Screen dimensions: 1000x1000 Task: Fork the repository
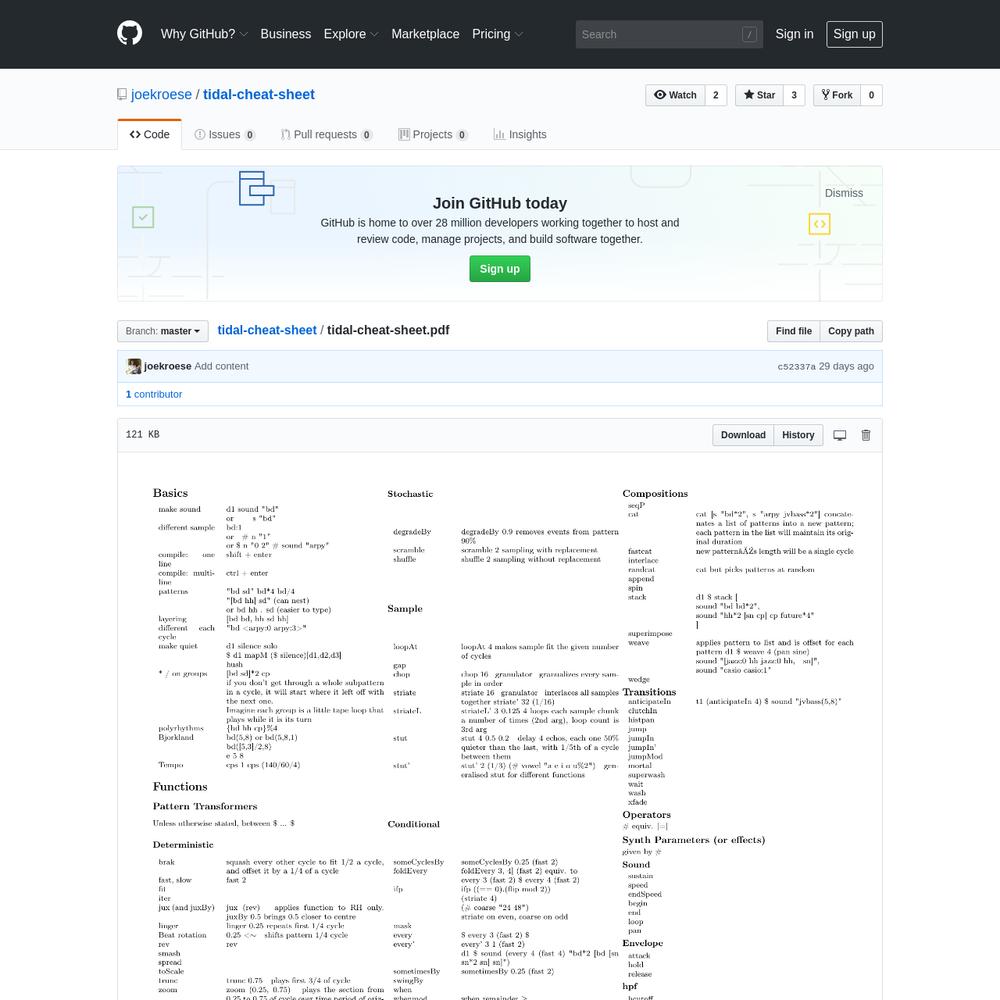(x=837, y=95)
